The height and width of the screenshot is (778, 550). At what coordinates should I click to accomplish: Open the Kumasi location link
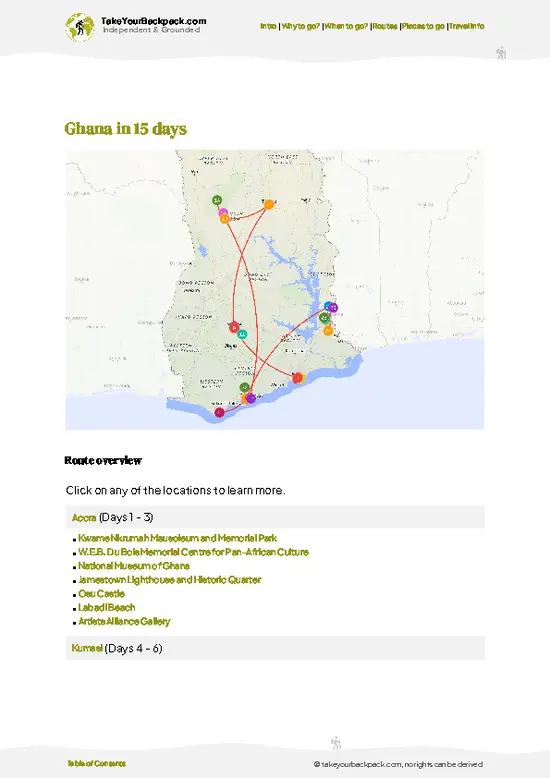coord(87,648)
